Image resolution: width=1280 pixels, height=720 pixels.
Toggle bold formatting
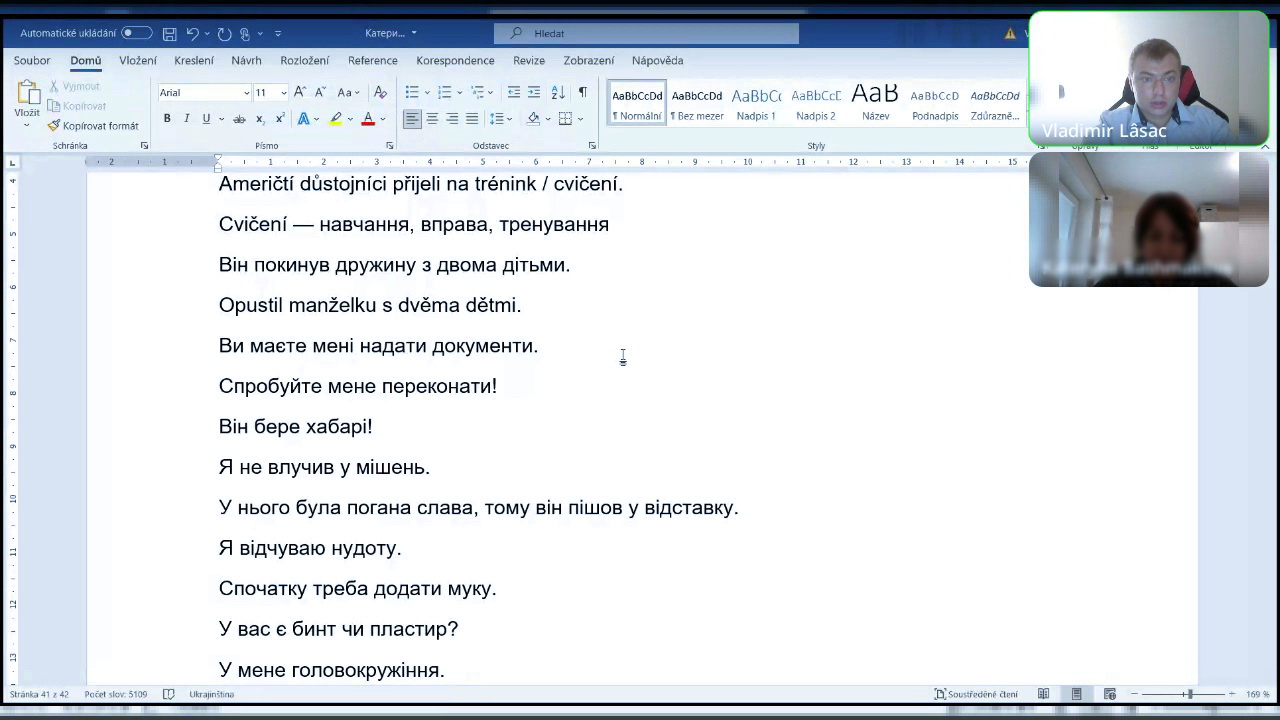coord(167,119)
